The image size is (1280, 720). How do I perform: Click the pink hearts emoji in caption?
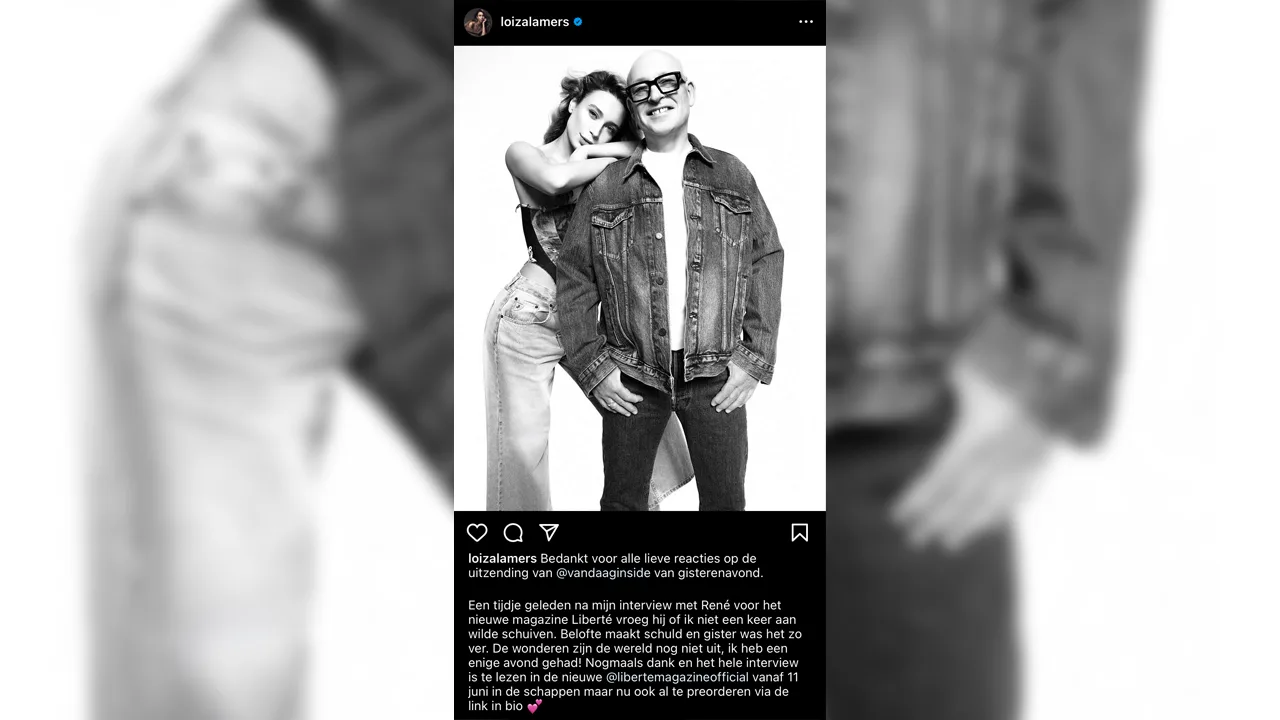534,706
